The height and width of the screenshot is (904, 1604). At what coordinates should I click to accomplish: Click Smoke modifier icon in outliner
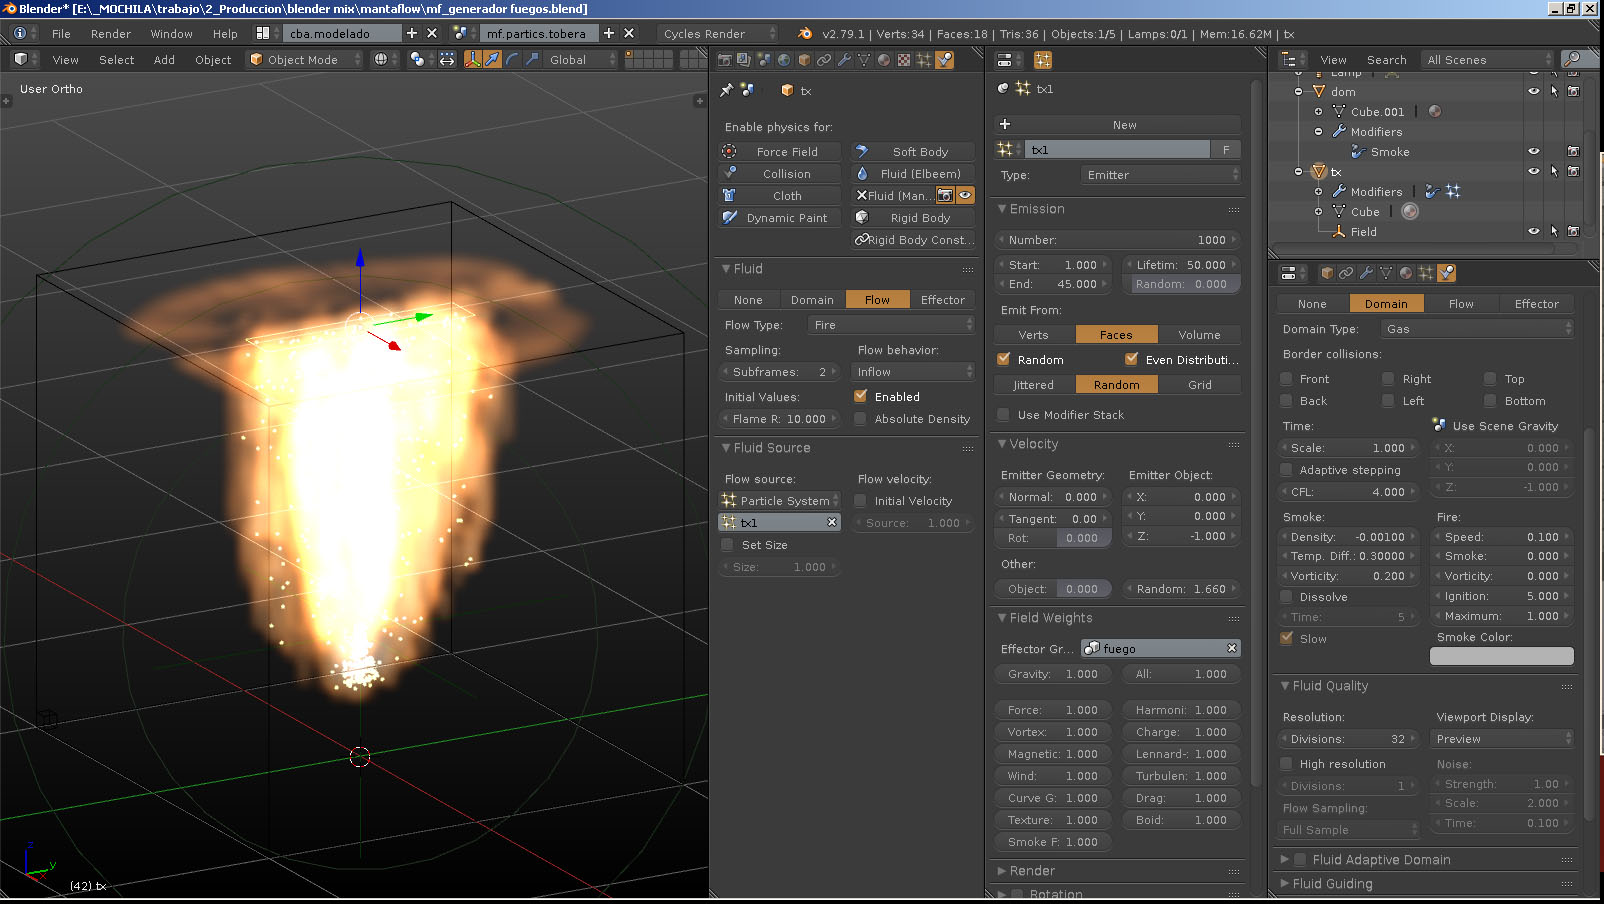(1358, 152)
